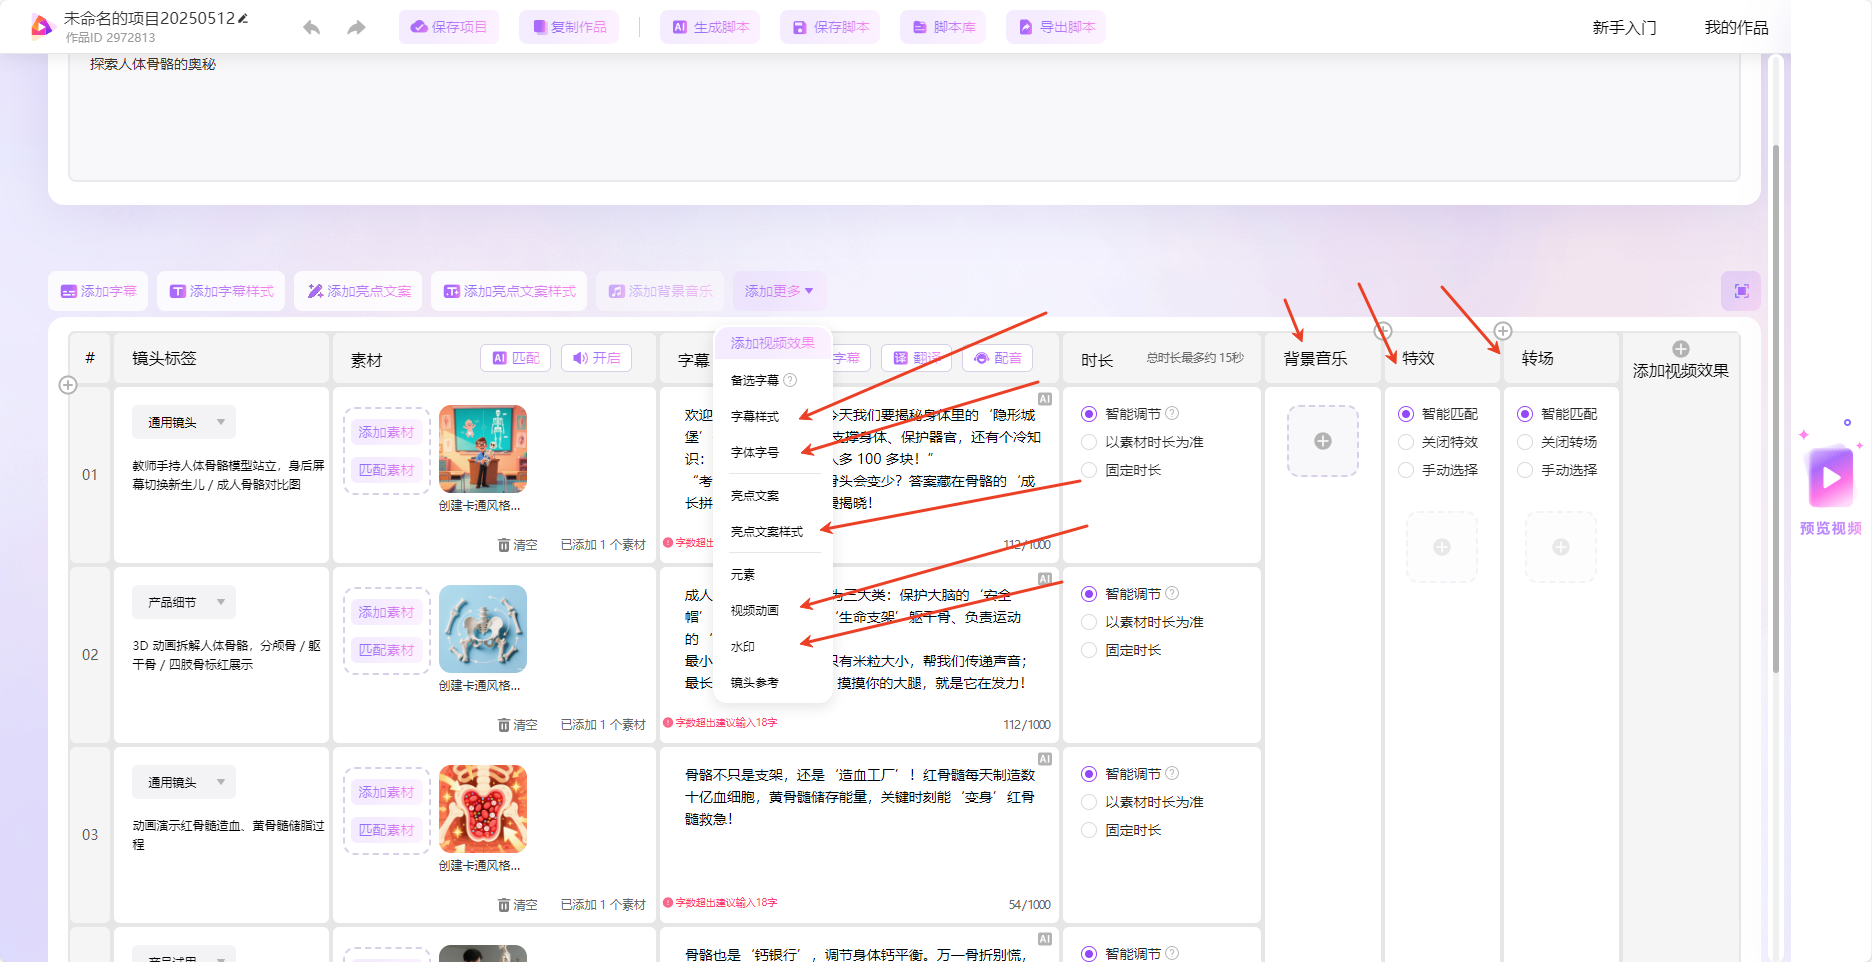This screenshot has height=962, width=1872.
Task: Click the redo arrow icon
Action: tap(356, 28)
